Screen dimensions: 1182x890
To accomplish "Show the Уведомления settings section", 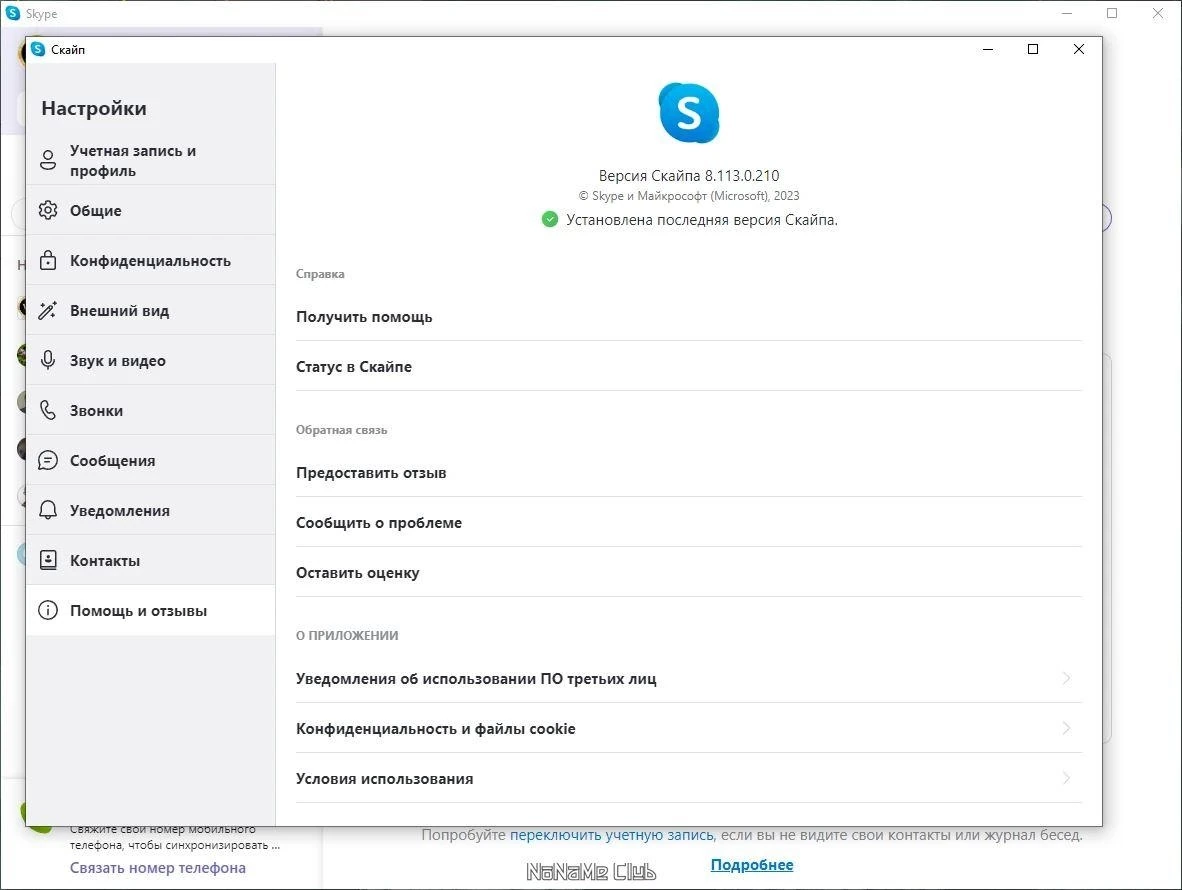I will click(151, 510).
